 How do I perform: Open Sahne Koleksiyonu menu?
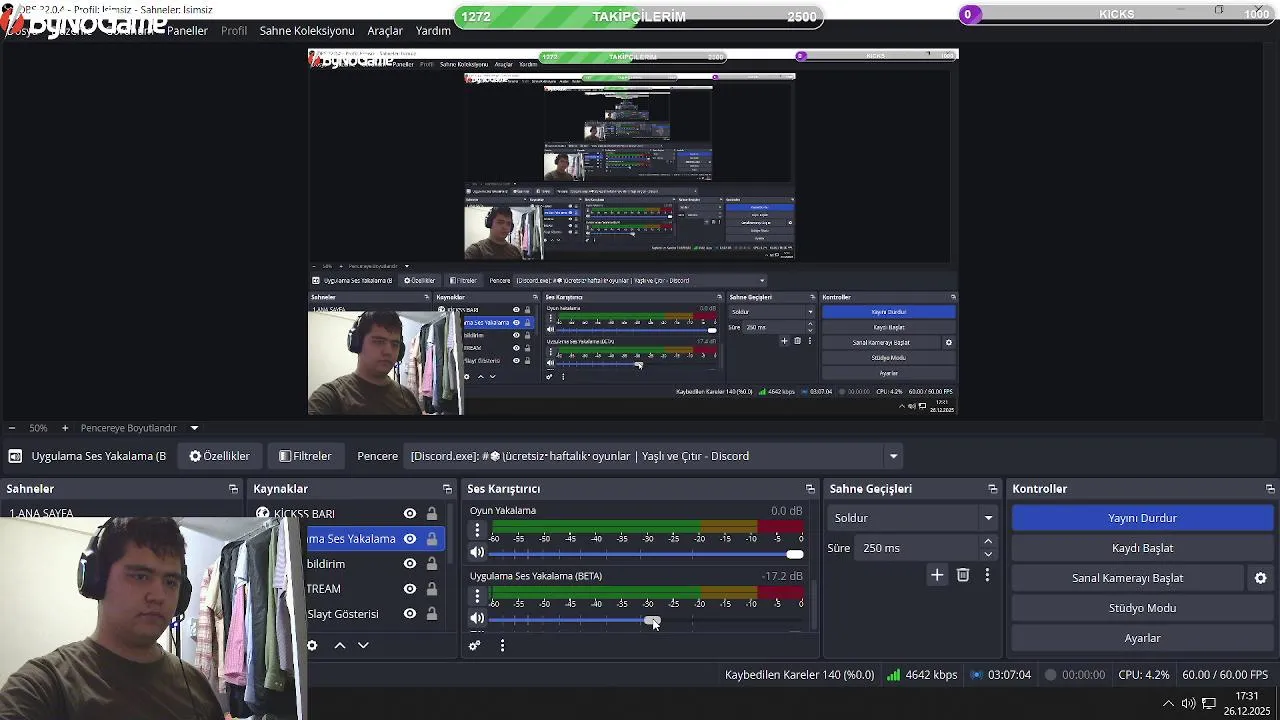(307, 31)
